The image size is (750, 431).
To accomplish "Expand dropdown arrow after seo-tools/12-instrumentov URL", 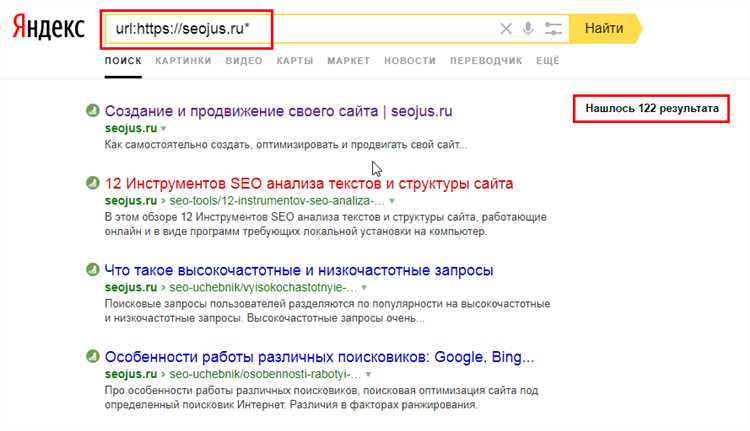I will point(392,201).
